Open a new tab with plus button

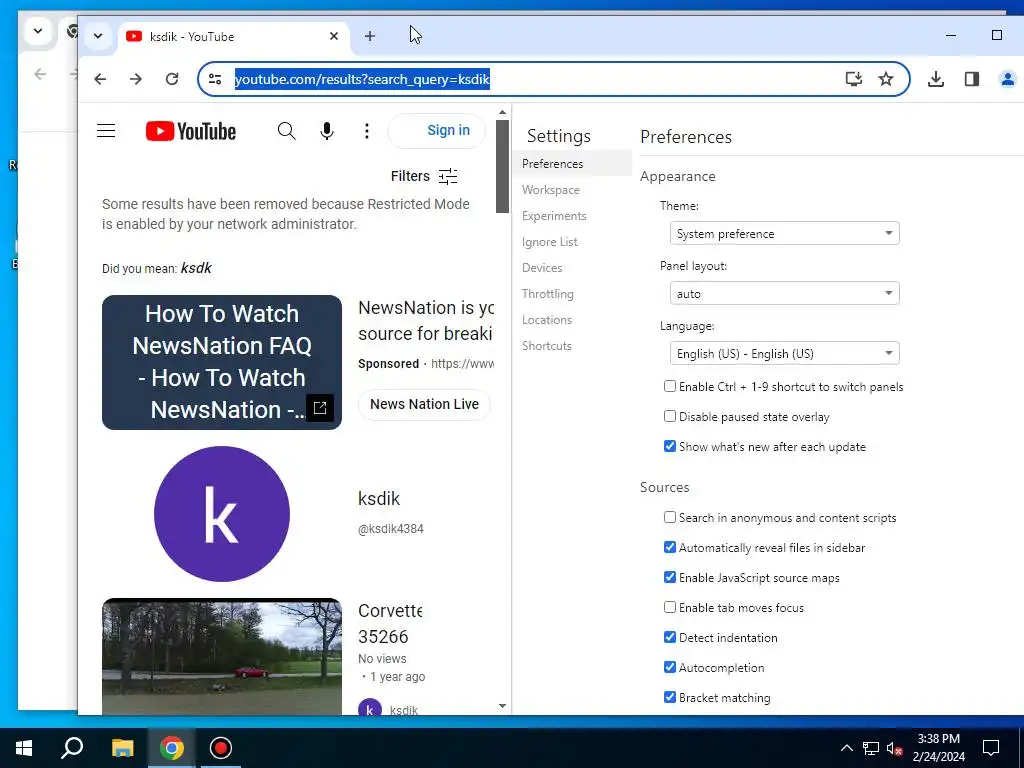pyautogui.click(x=370, y=37)
